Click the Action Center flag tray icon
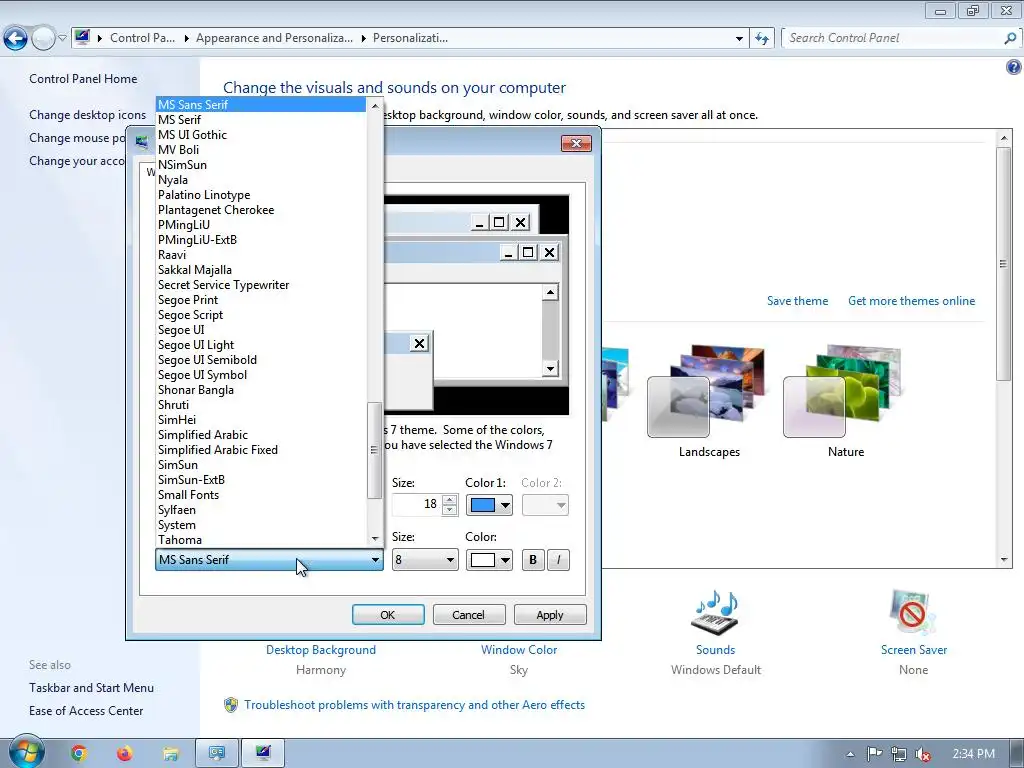This screenshot has width=1024, height=768. pyautogui.click(x=874, y=754)
